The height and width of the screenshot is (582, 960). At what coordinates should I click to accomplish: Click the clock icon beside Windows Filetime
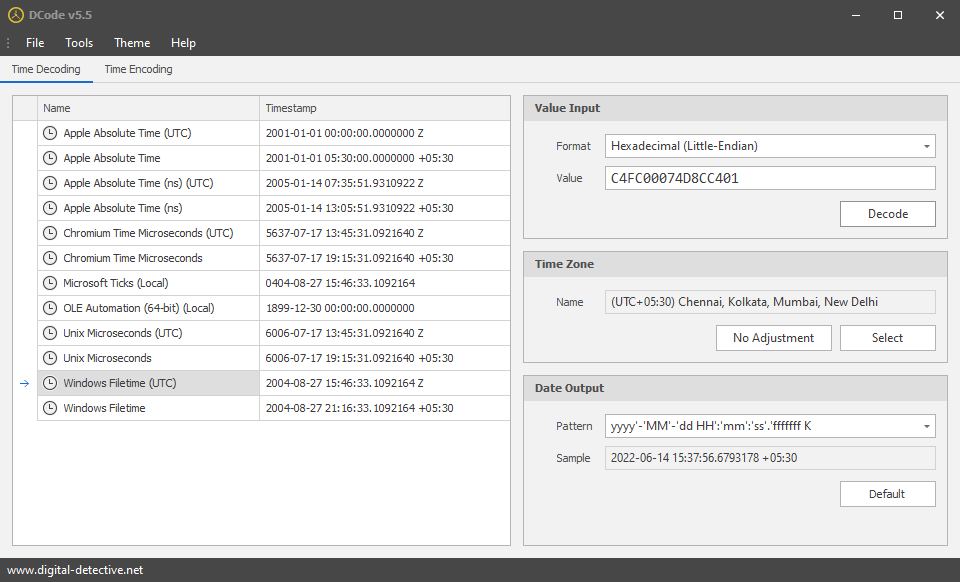point(50,408)
